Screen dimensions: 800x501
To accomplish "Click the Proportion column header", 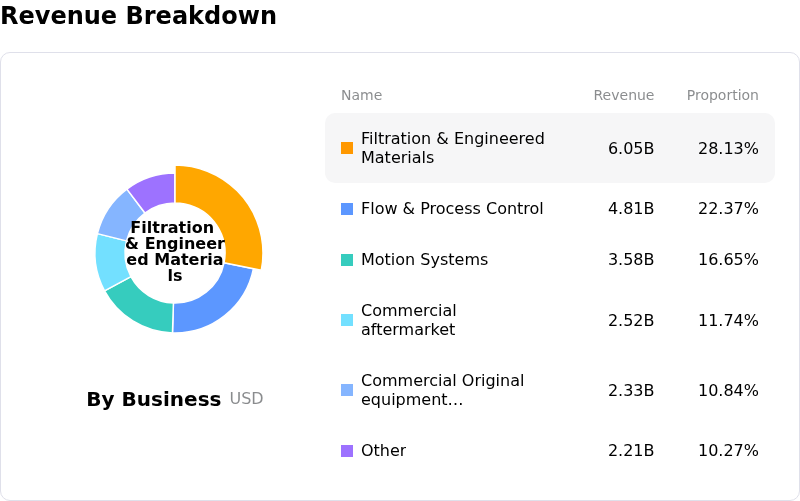I will [722, 95].
